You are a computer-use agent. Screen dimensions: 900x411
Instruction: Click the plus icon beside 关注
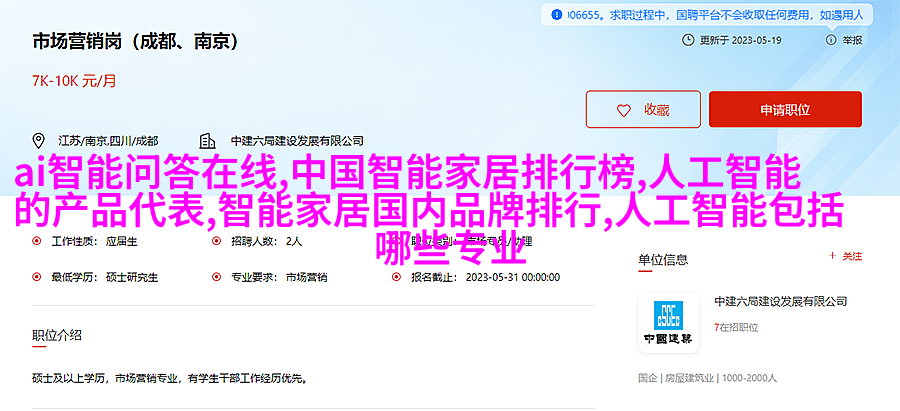point(833,257)
